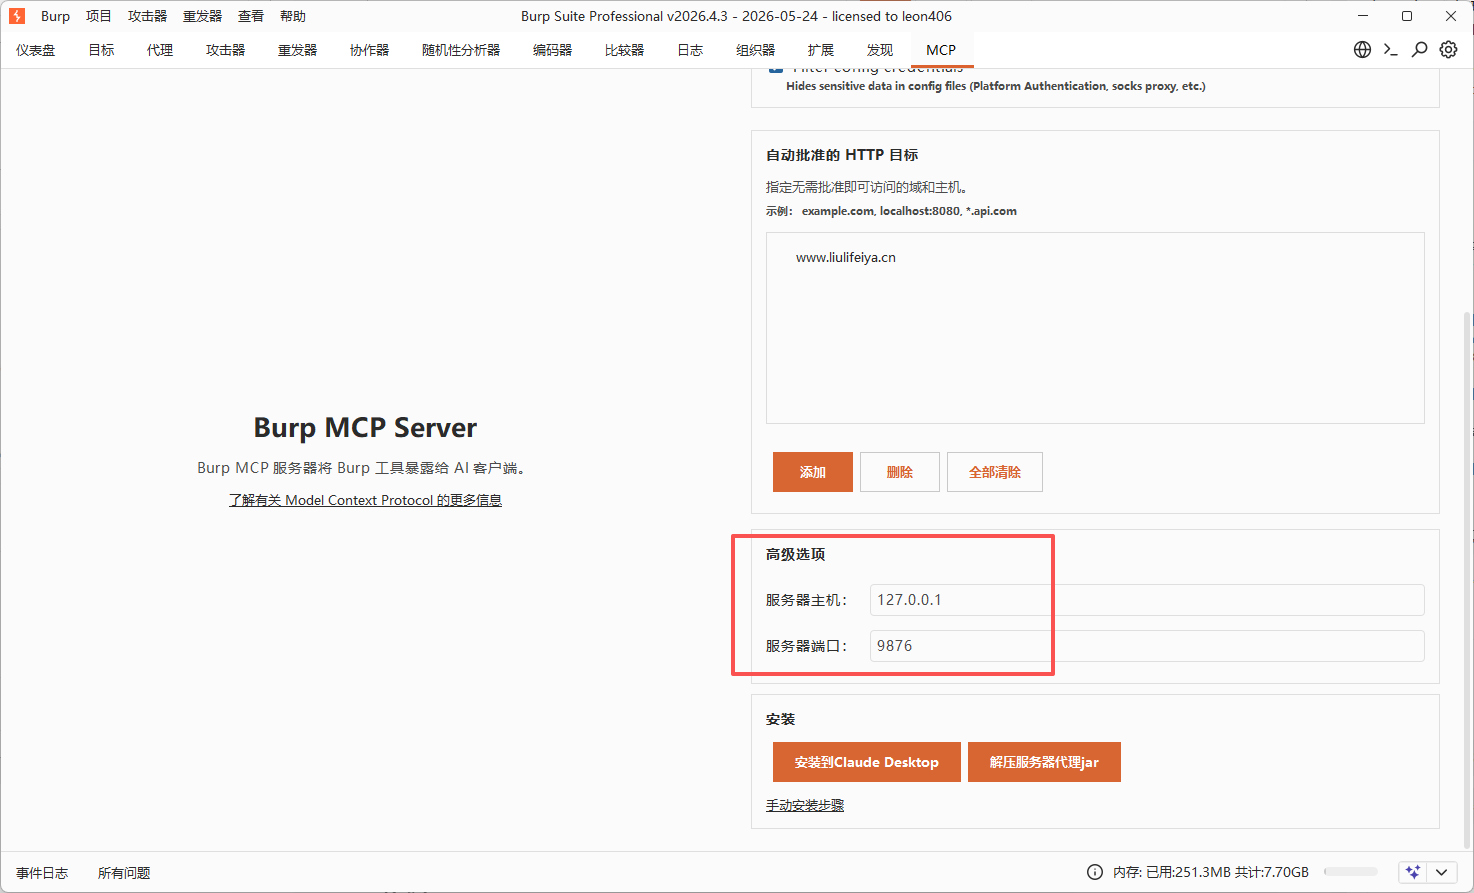Open the 项目 menu

[99, 16]
